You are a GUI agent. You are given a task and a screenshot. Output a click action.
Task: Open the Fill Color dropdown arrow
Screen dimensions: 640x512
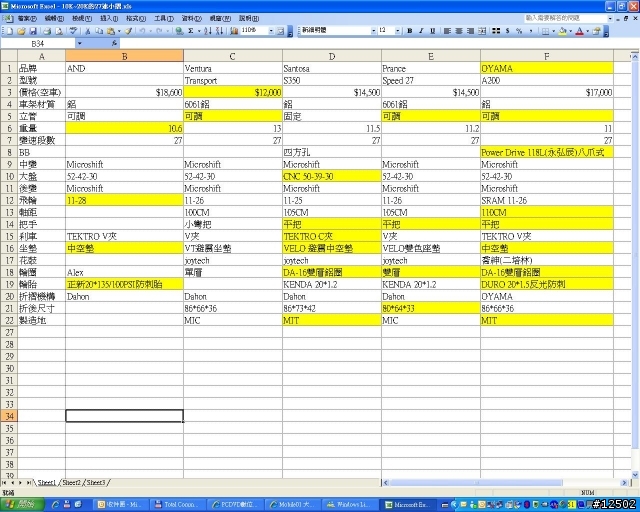(571, 31)
